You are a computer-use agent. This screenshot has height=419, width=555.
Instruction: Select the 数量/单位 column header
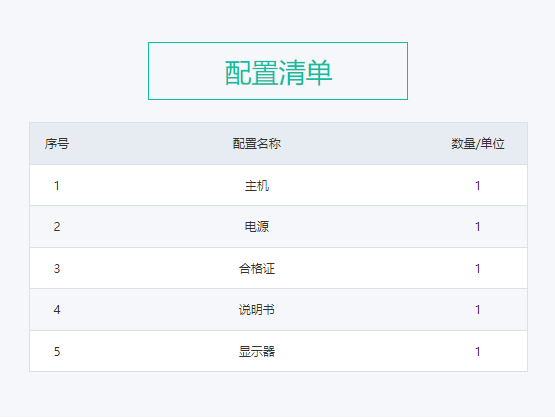click(477, 144)
